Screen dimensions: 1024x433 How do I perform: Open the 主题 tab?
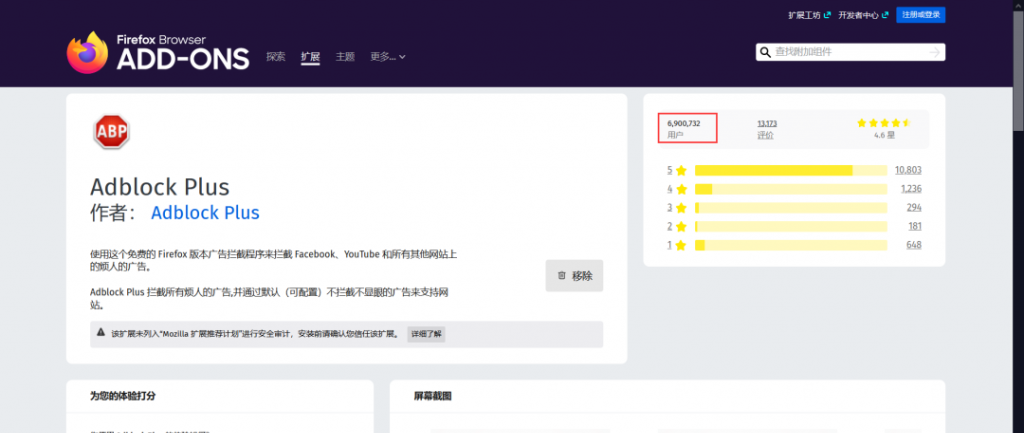click(345, 57)
